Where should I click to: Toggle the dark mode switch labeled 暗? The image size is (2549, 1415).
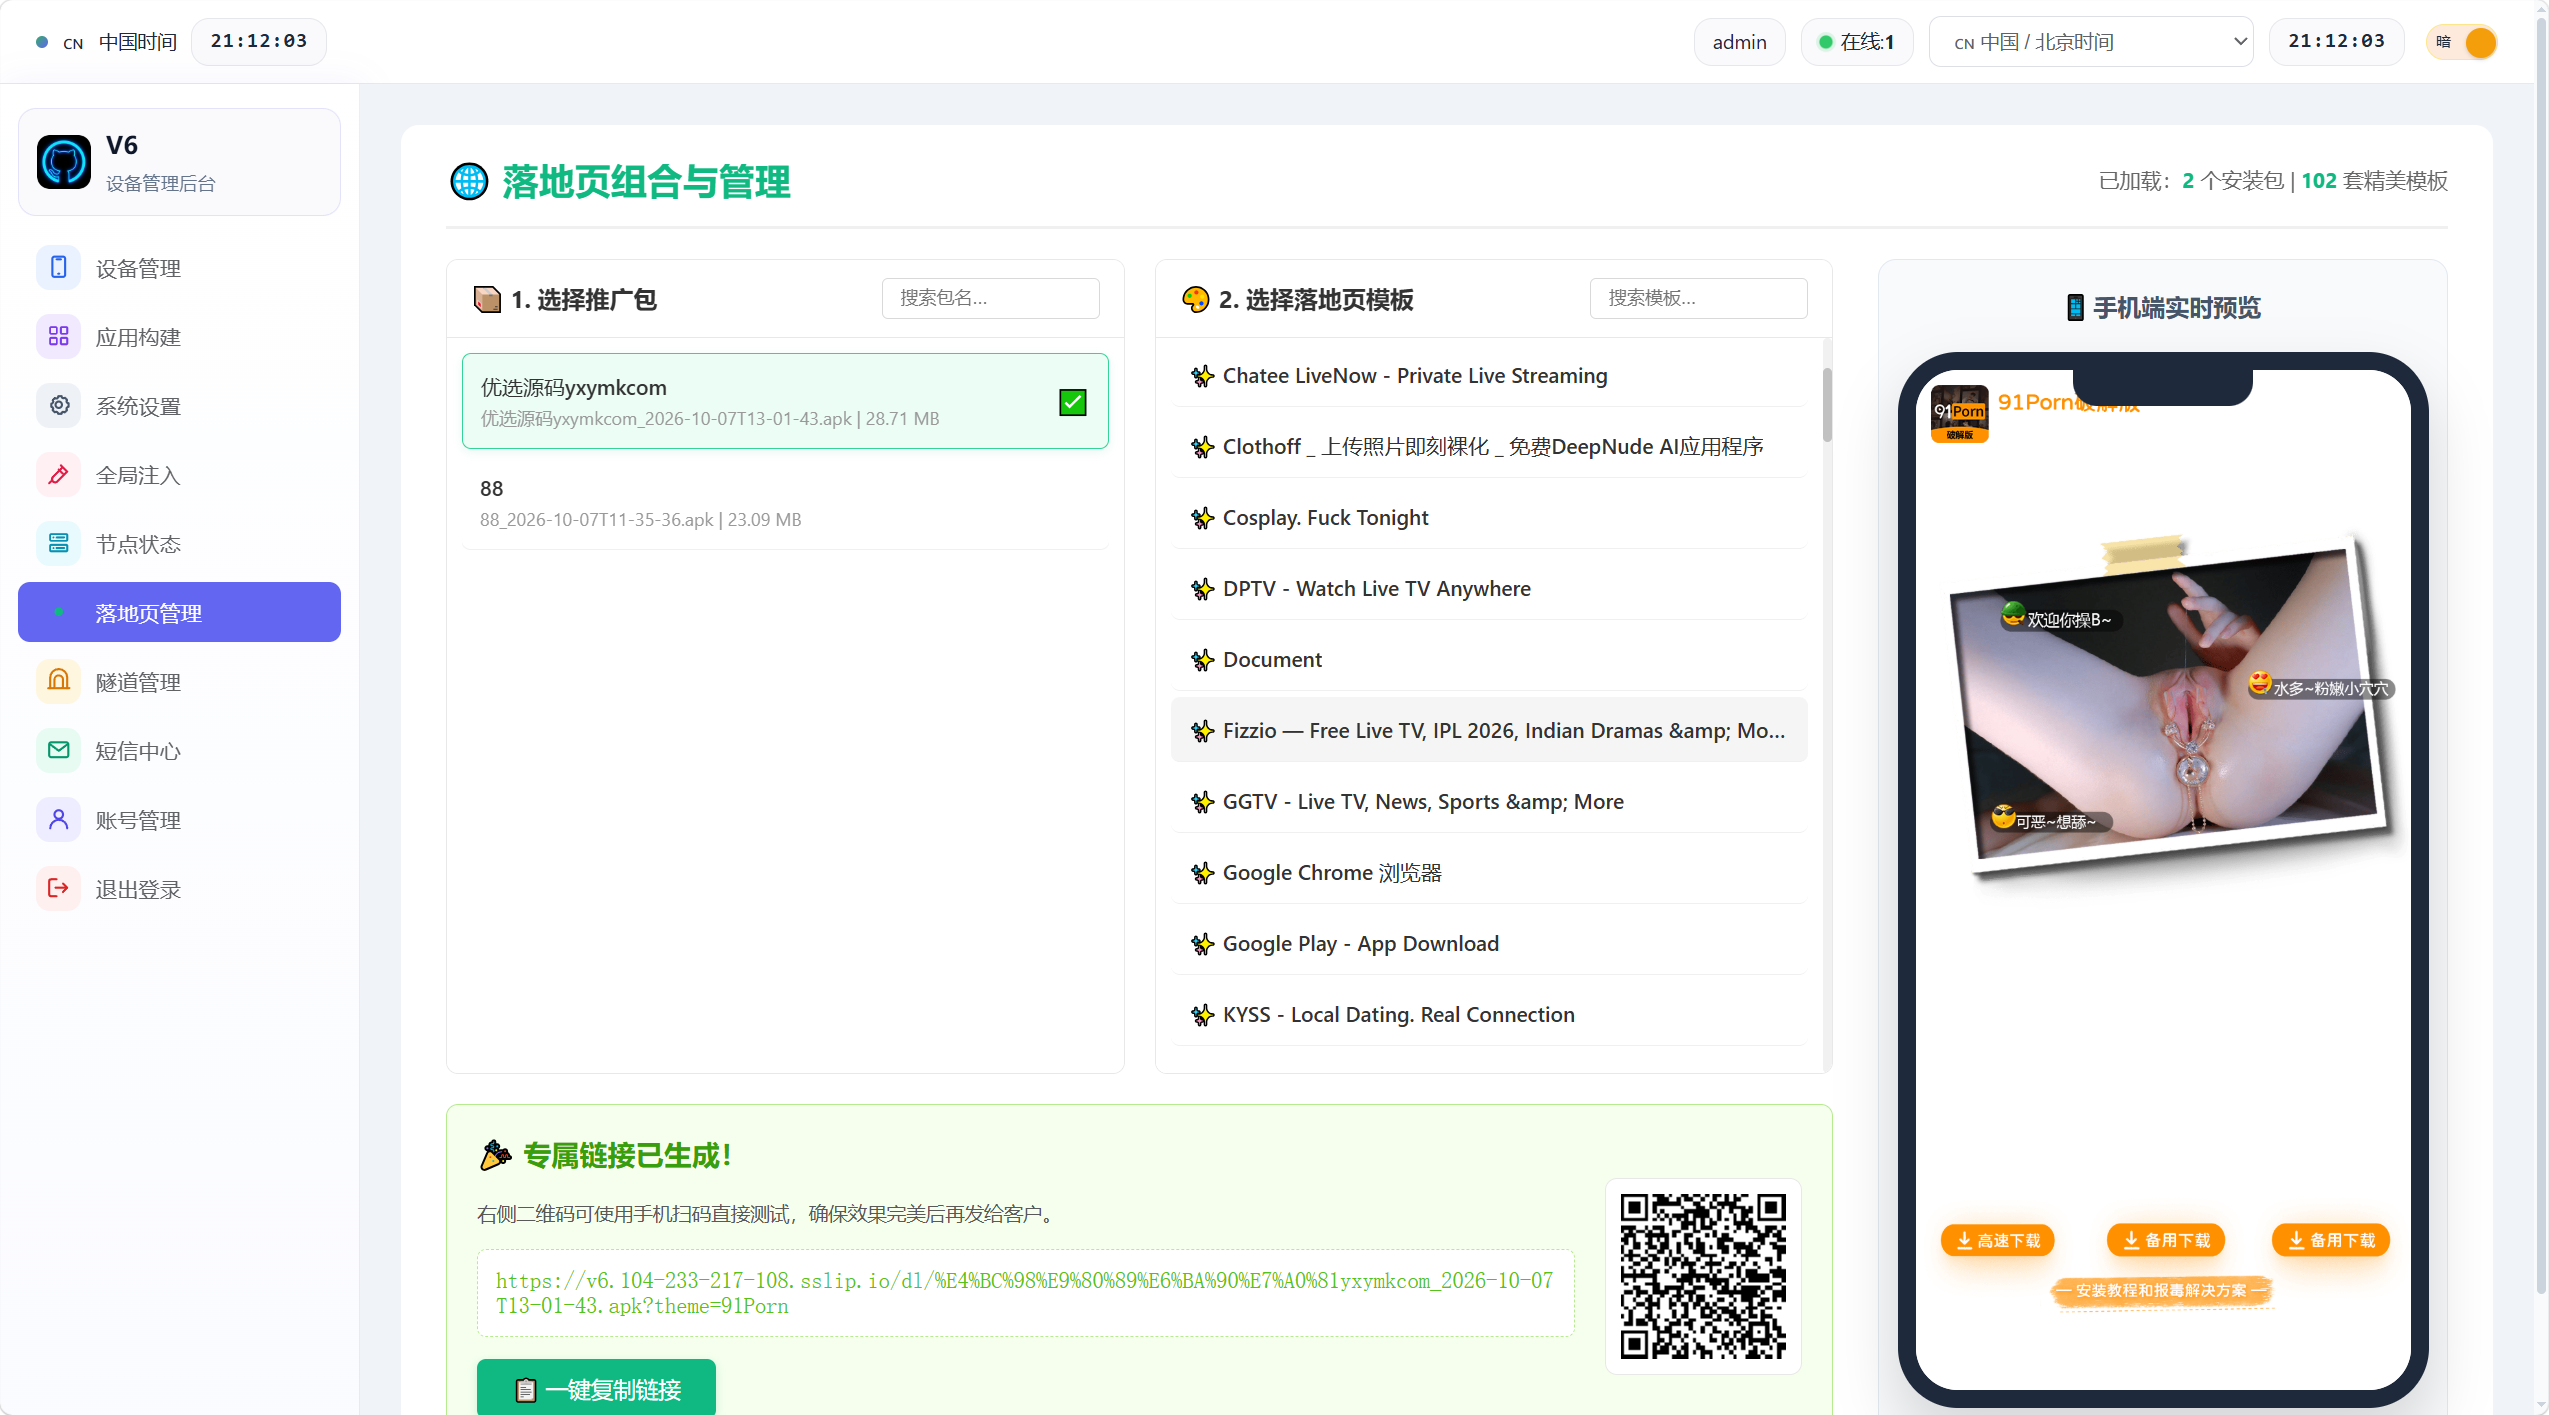[x=2463, y=42]
